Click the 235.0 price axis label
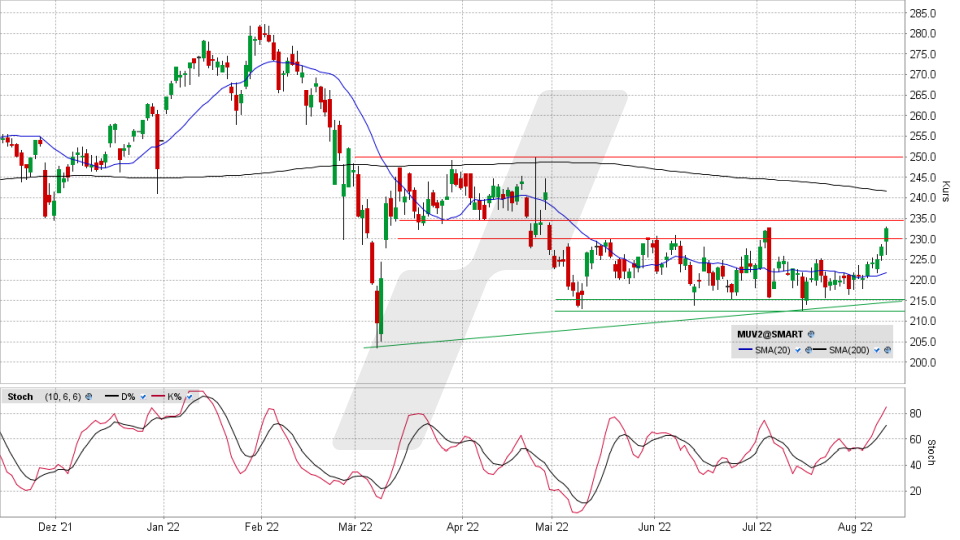 point(922,219)
